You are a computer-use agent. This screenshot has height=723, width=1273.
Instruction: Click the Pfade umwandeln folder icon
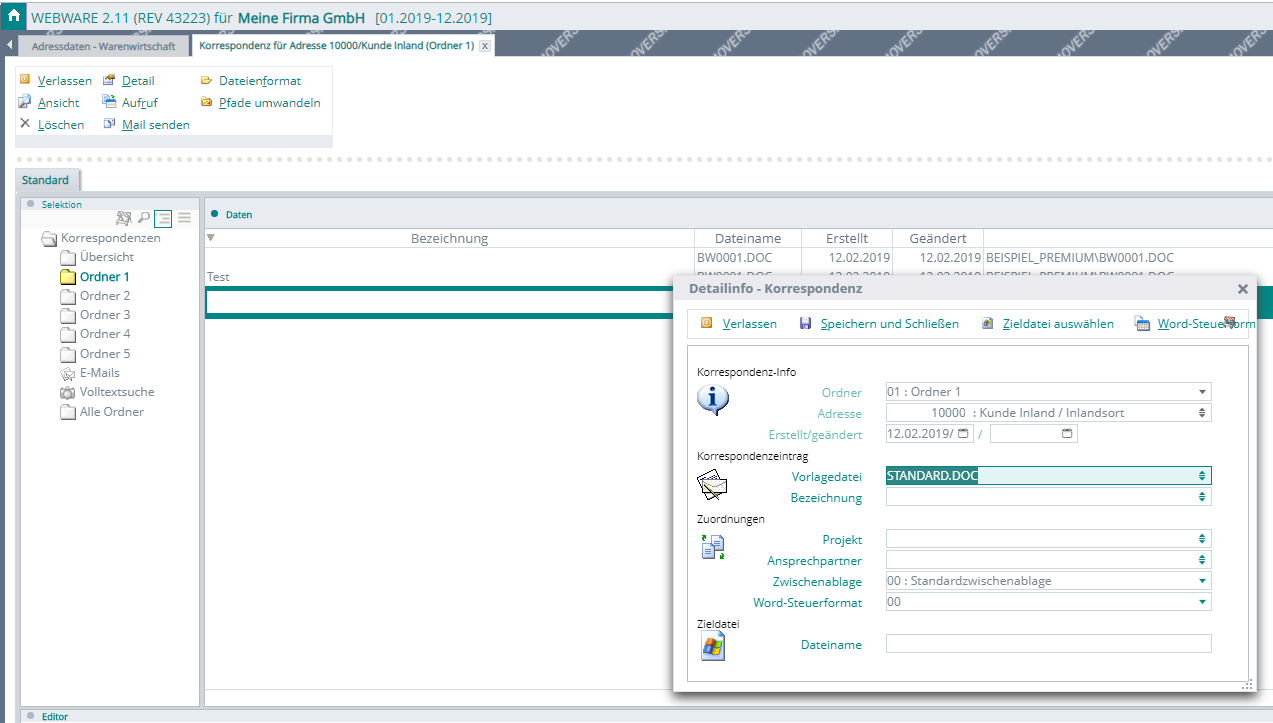pos(207,102)
